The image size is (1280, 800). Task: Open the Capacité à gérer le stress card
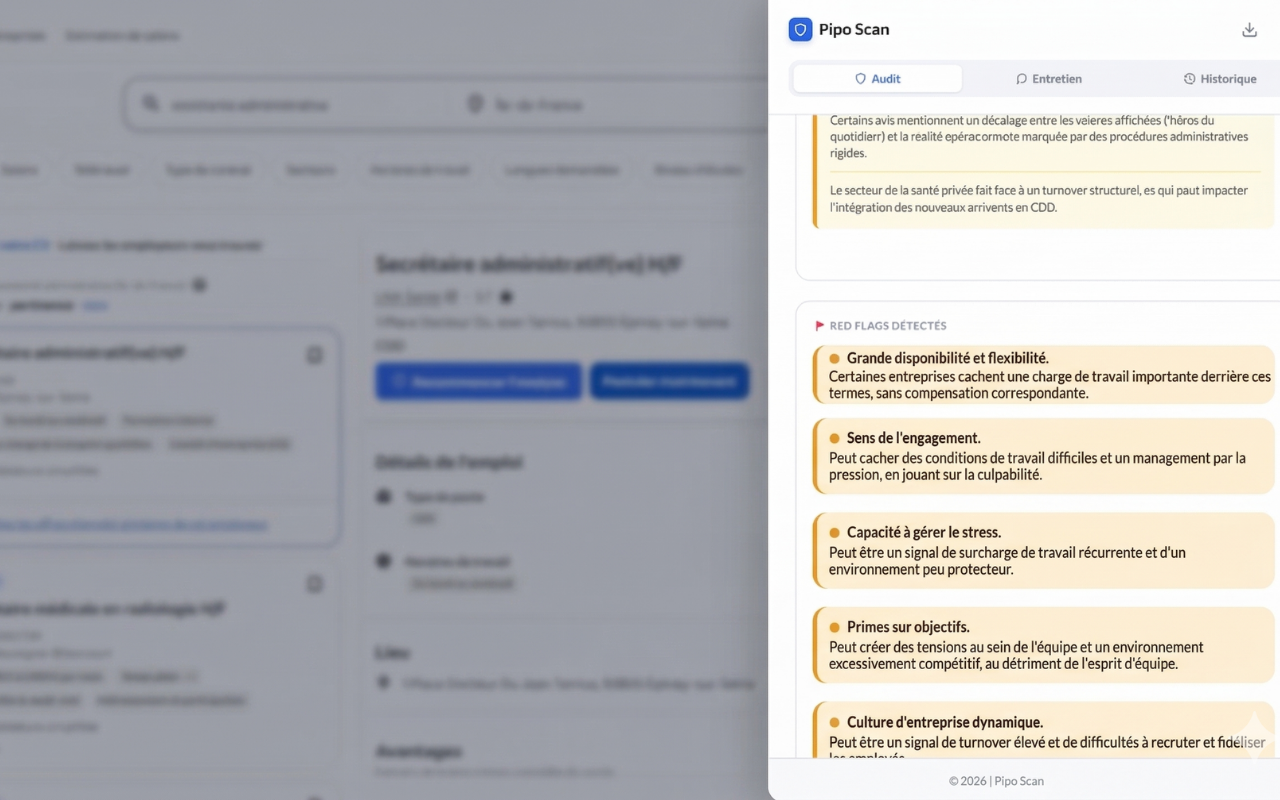1044,551
